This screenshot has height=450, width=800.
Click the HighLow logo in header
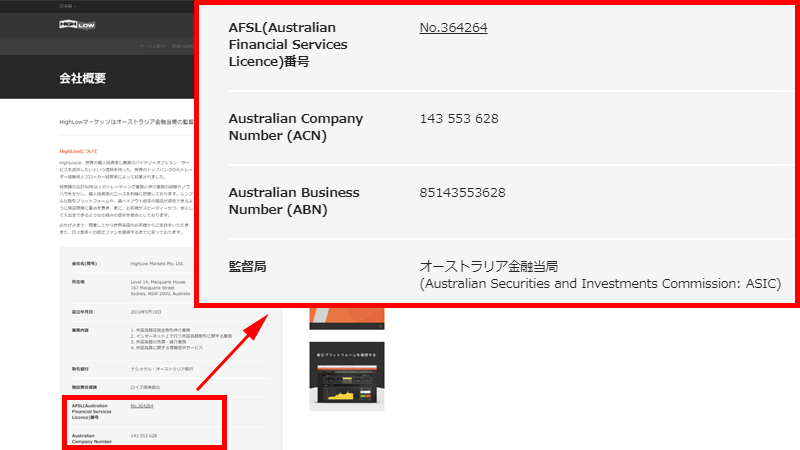pyautogui.click(x=77, y=24)
